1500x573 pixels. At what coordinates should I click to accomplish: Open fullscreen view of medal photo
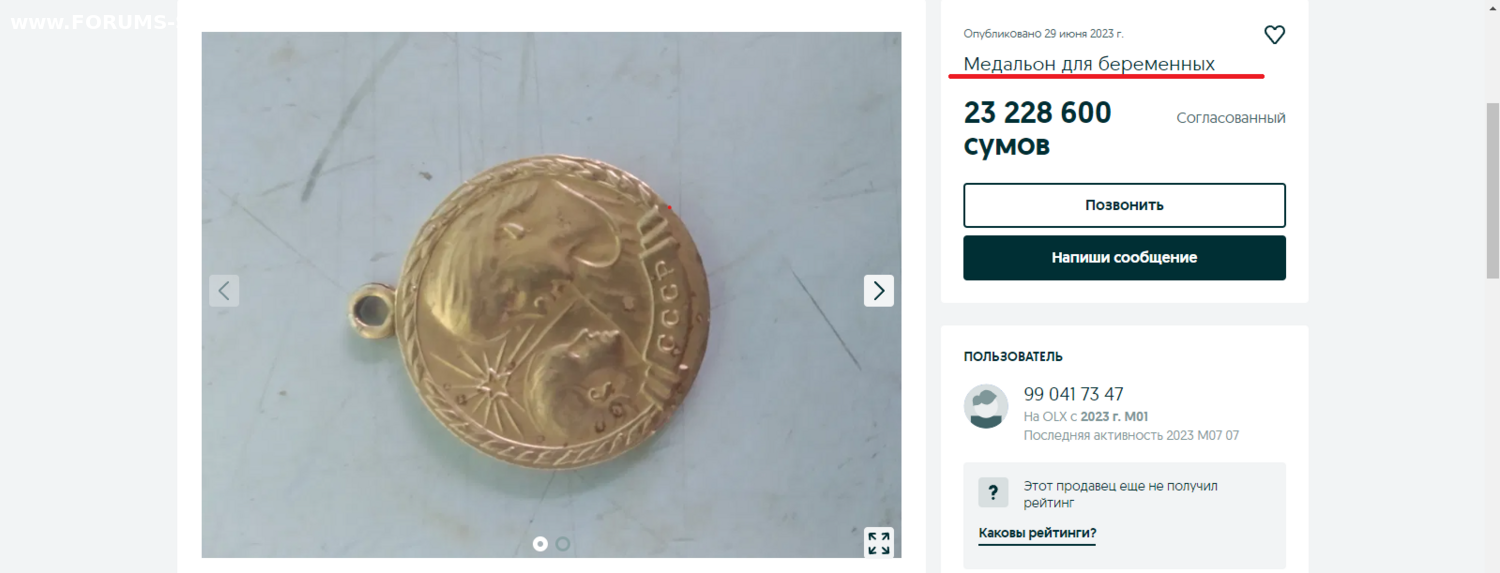[879, 543]
